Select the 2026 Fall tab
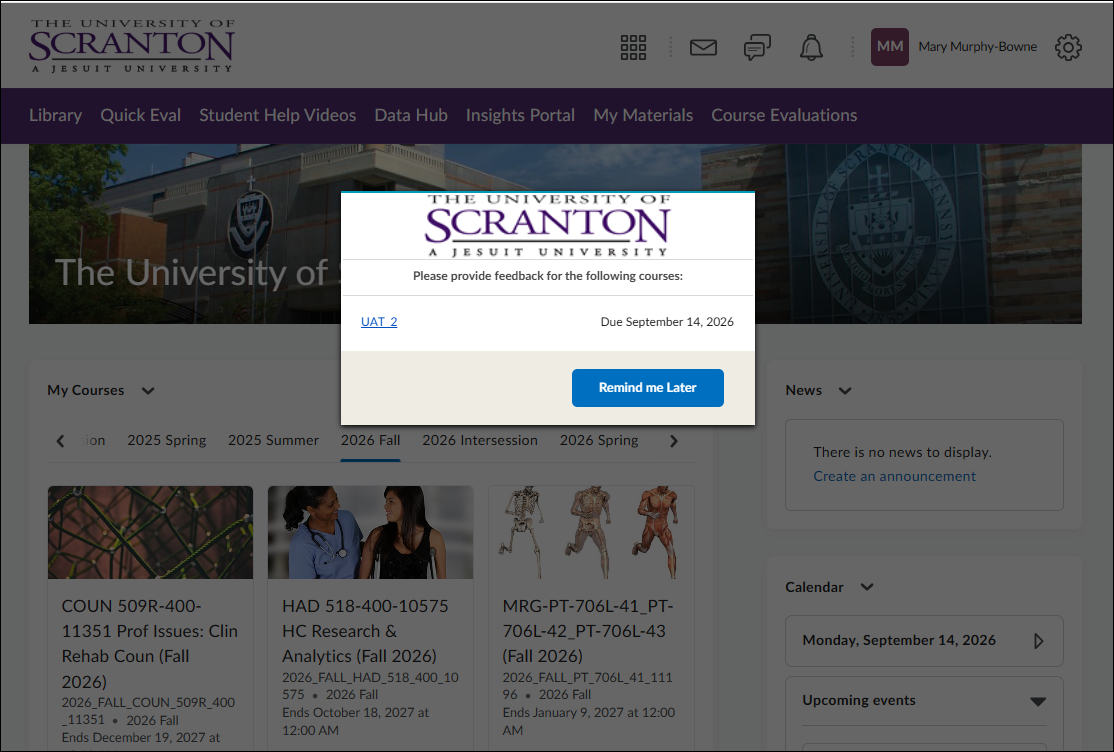Viewport: 1114px width, 752px height. click(371, 440)
